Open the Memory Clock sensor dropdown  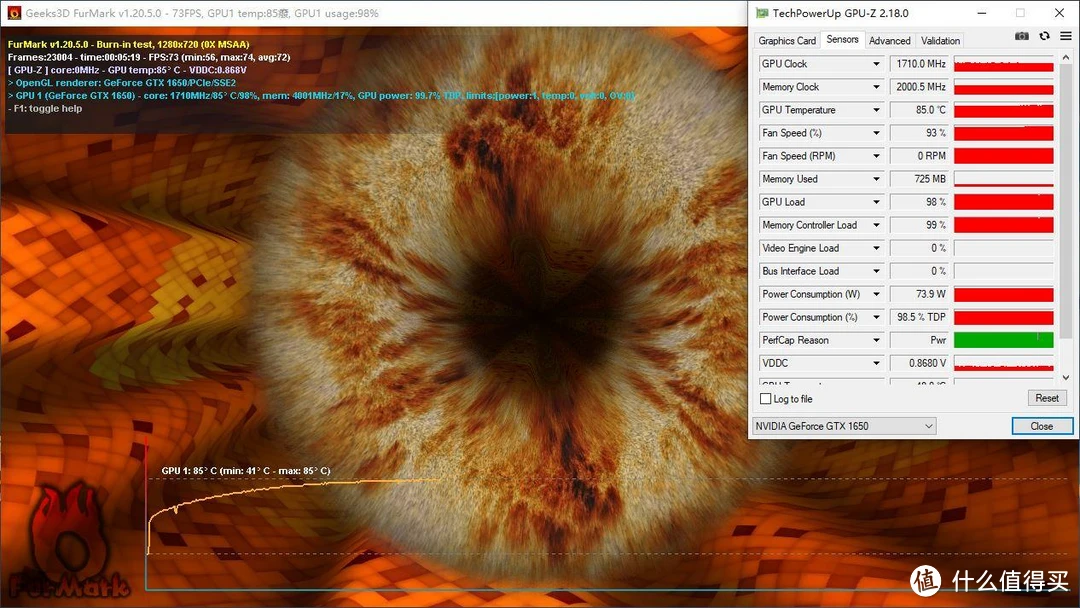pyautogui.click(x=876, y=87)
